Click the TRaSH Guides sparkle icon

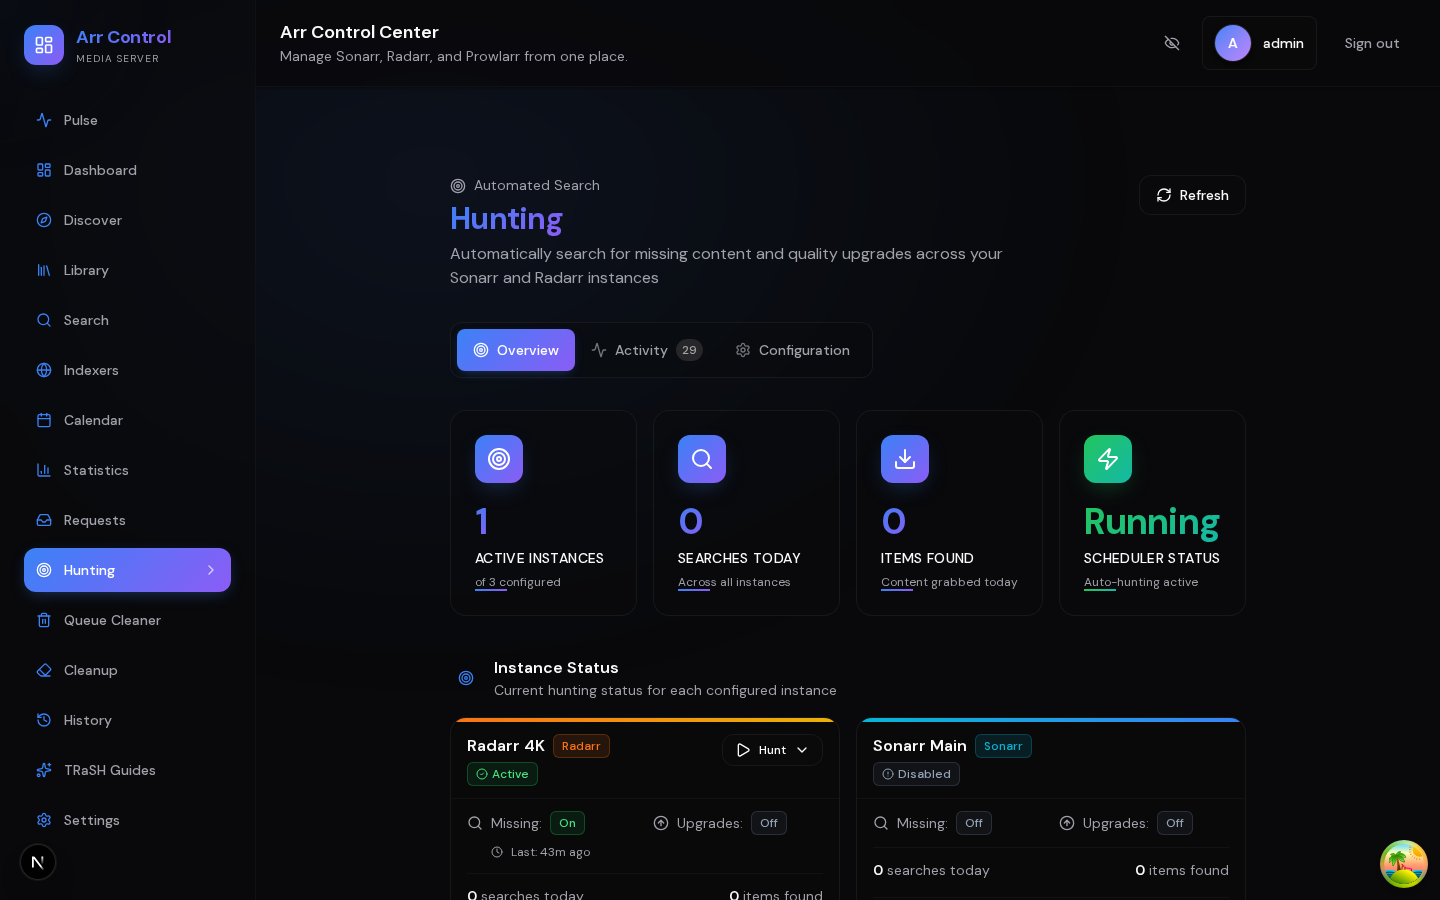pyautogui.click(x=44, y=770)
